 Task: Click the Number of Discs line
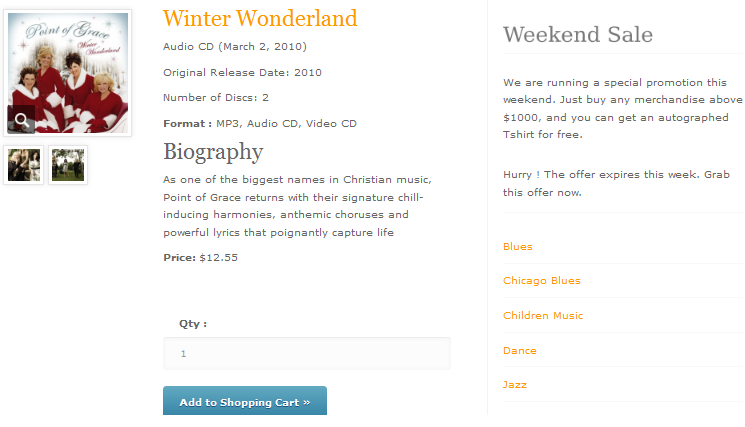pyautogui.click(x=216, y=97)
